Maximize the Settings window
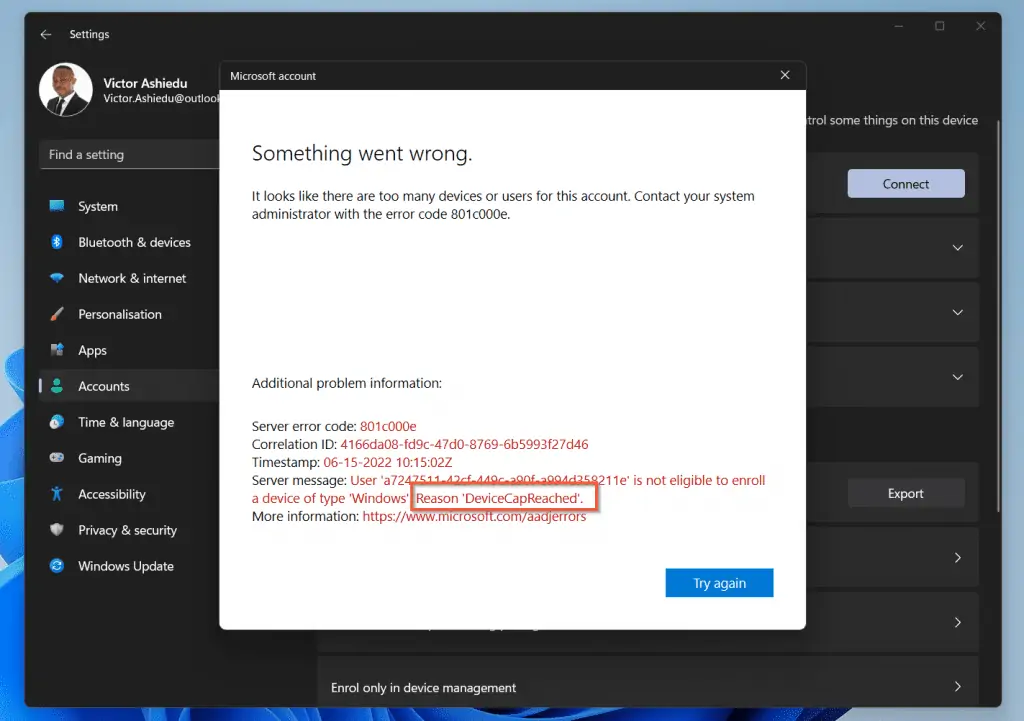This screenshot has height=721, width=1024. coord(940,26)
